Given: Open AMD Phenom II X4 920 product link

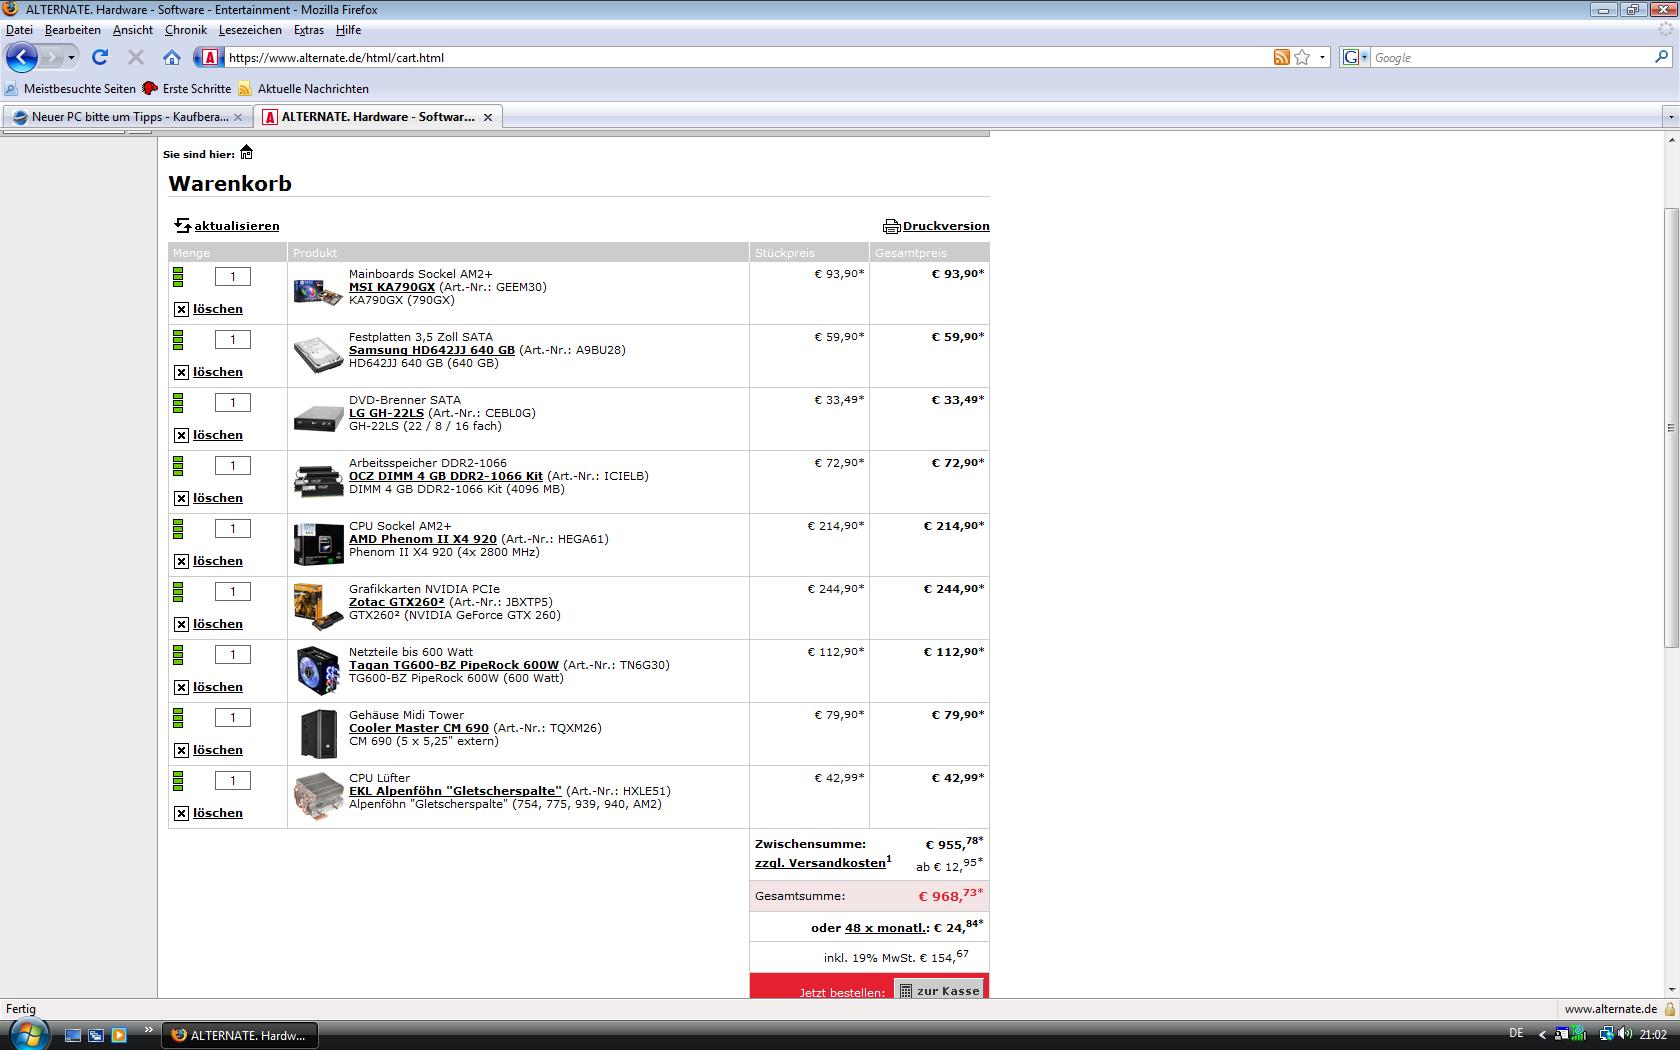Looking at the screenshot, I should pyautogui.click(x=423, y=539).
